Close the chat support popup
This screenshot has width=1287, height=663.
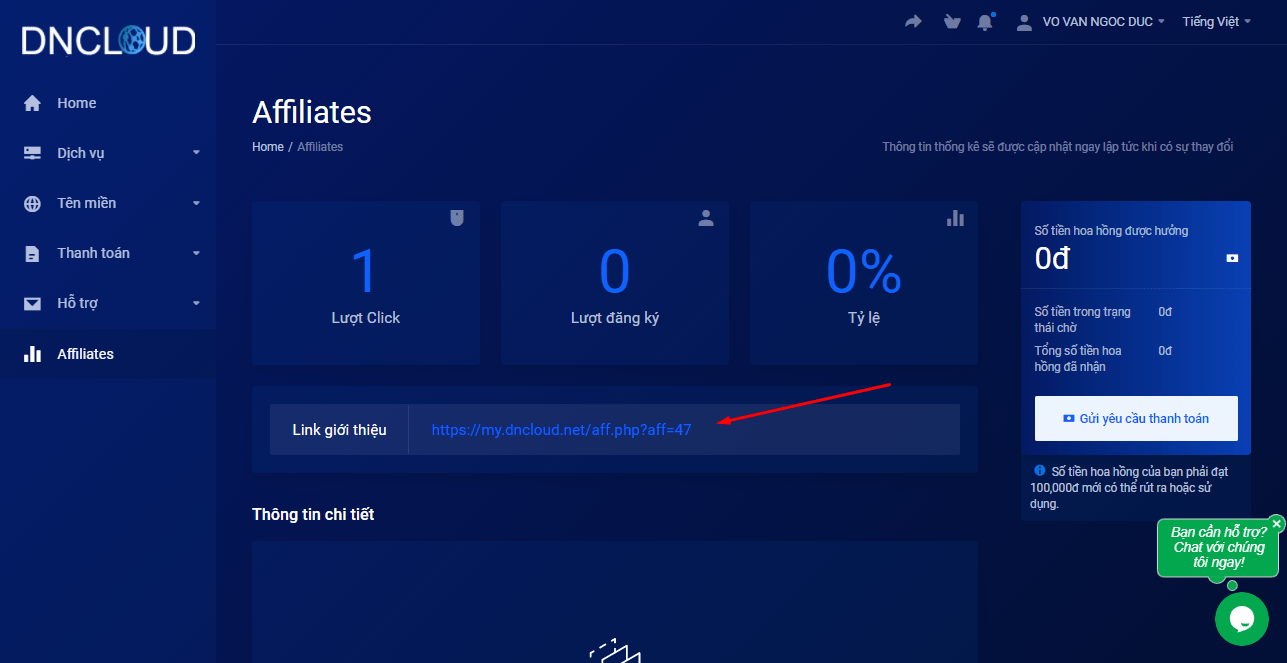(x=1276, y=524)
